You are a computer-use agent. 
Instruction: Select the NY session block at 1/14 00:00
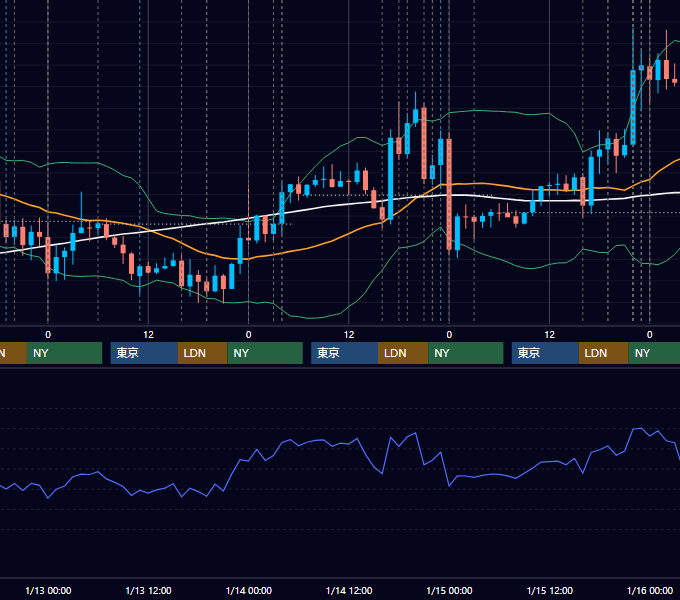tap(265, 353)
